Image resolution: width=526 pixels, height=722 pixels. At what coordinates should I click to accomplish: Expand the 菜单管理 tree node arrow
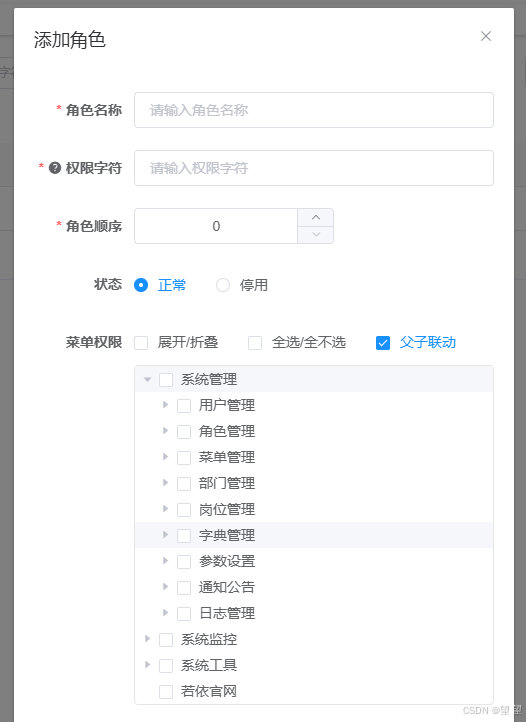pyautogui.click(x=165, y=457)
